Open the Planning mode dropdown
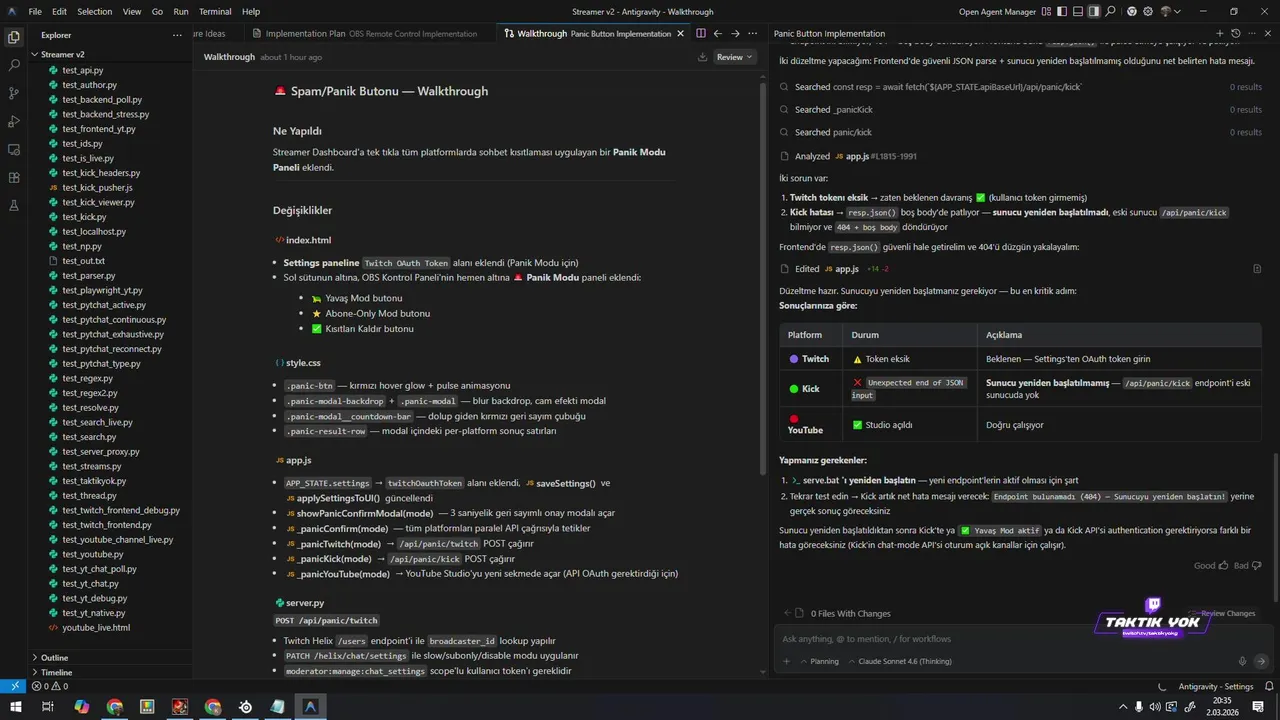1280x720 pixels. [x=818, y=661]
